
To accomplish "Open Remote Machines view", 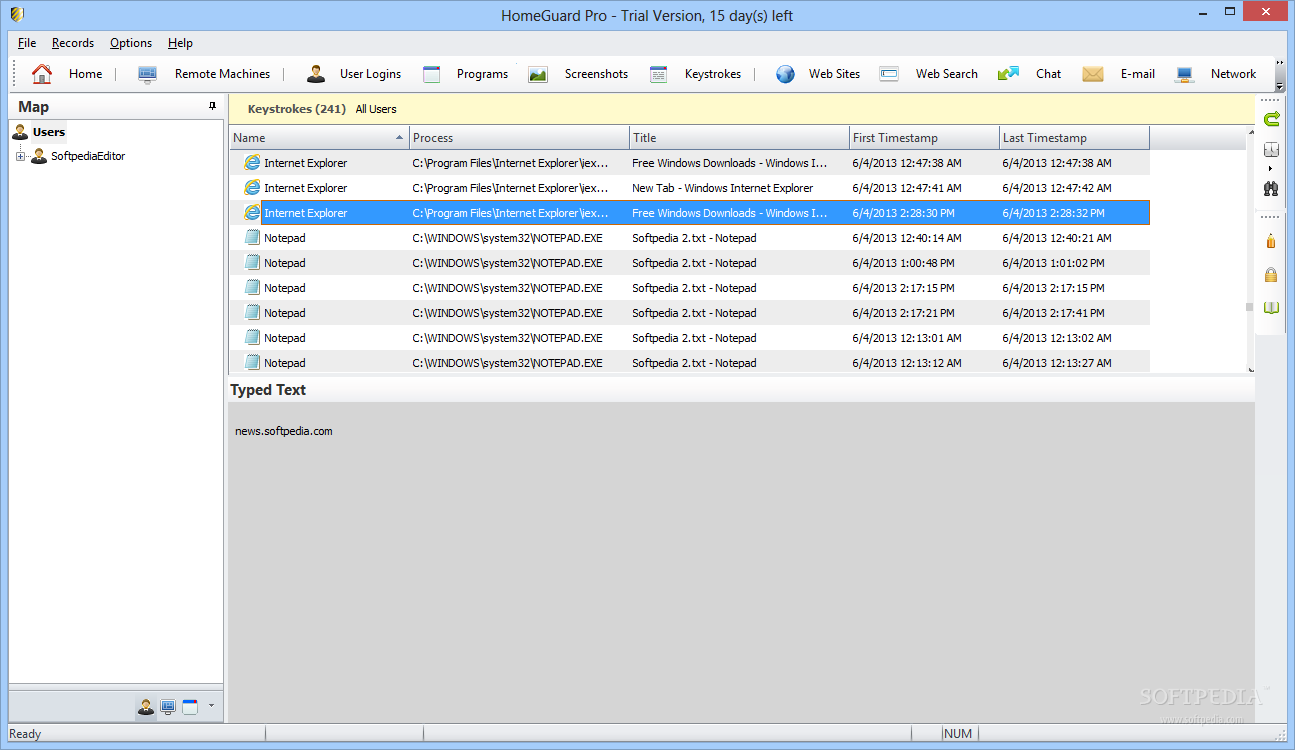I will (x=203, y=74).
